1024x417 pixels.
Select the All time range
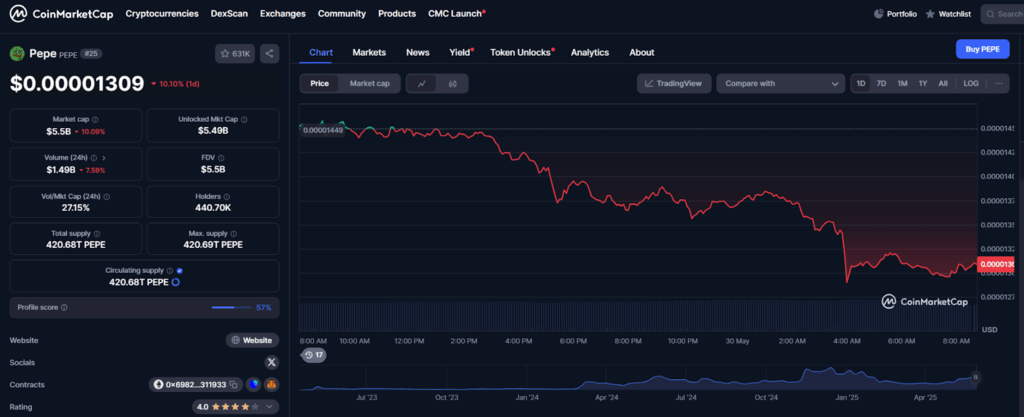943,84
